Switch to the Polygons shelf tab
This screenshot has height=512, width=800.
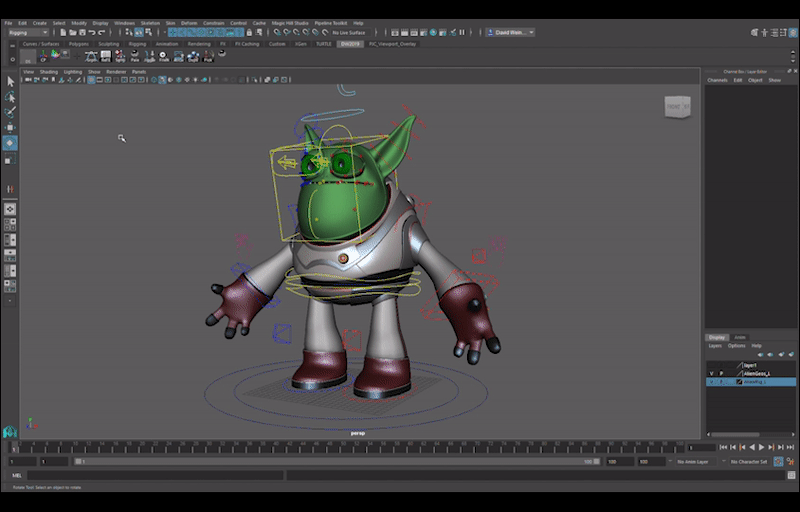pyautogui.click(x=79, y=44)
